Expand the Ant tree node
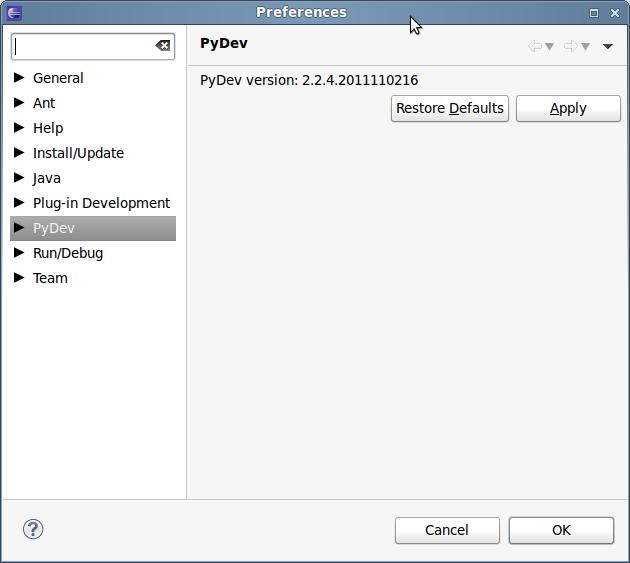 click(19, 102)
